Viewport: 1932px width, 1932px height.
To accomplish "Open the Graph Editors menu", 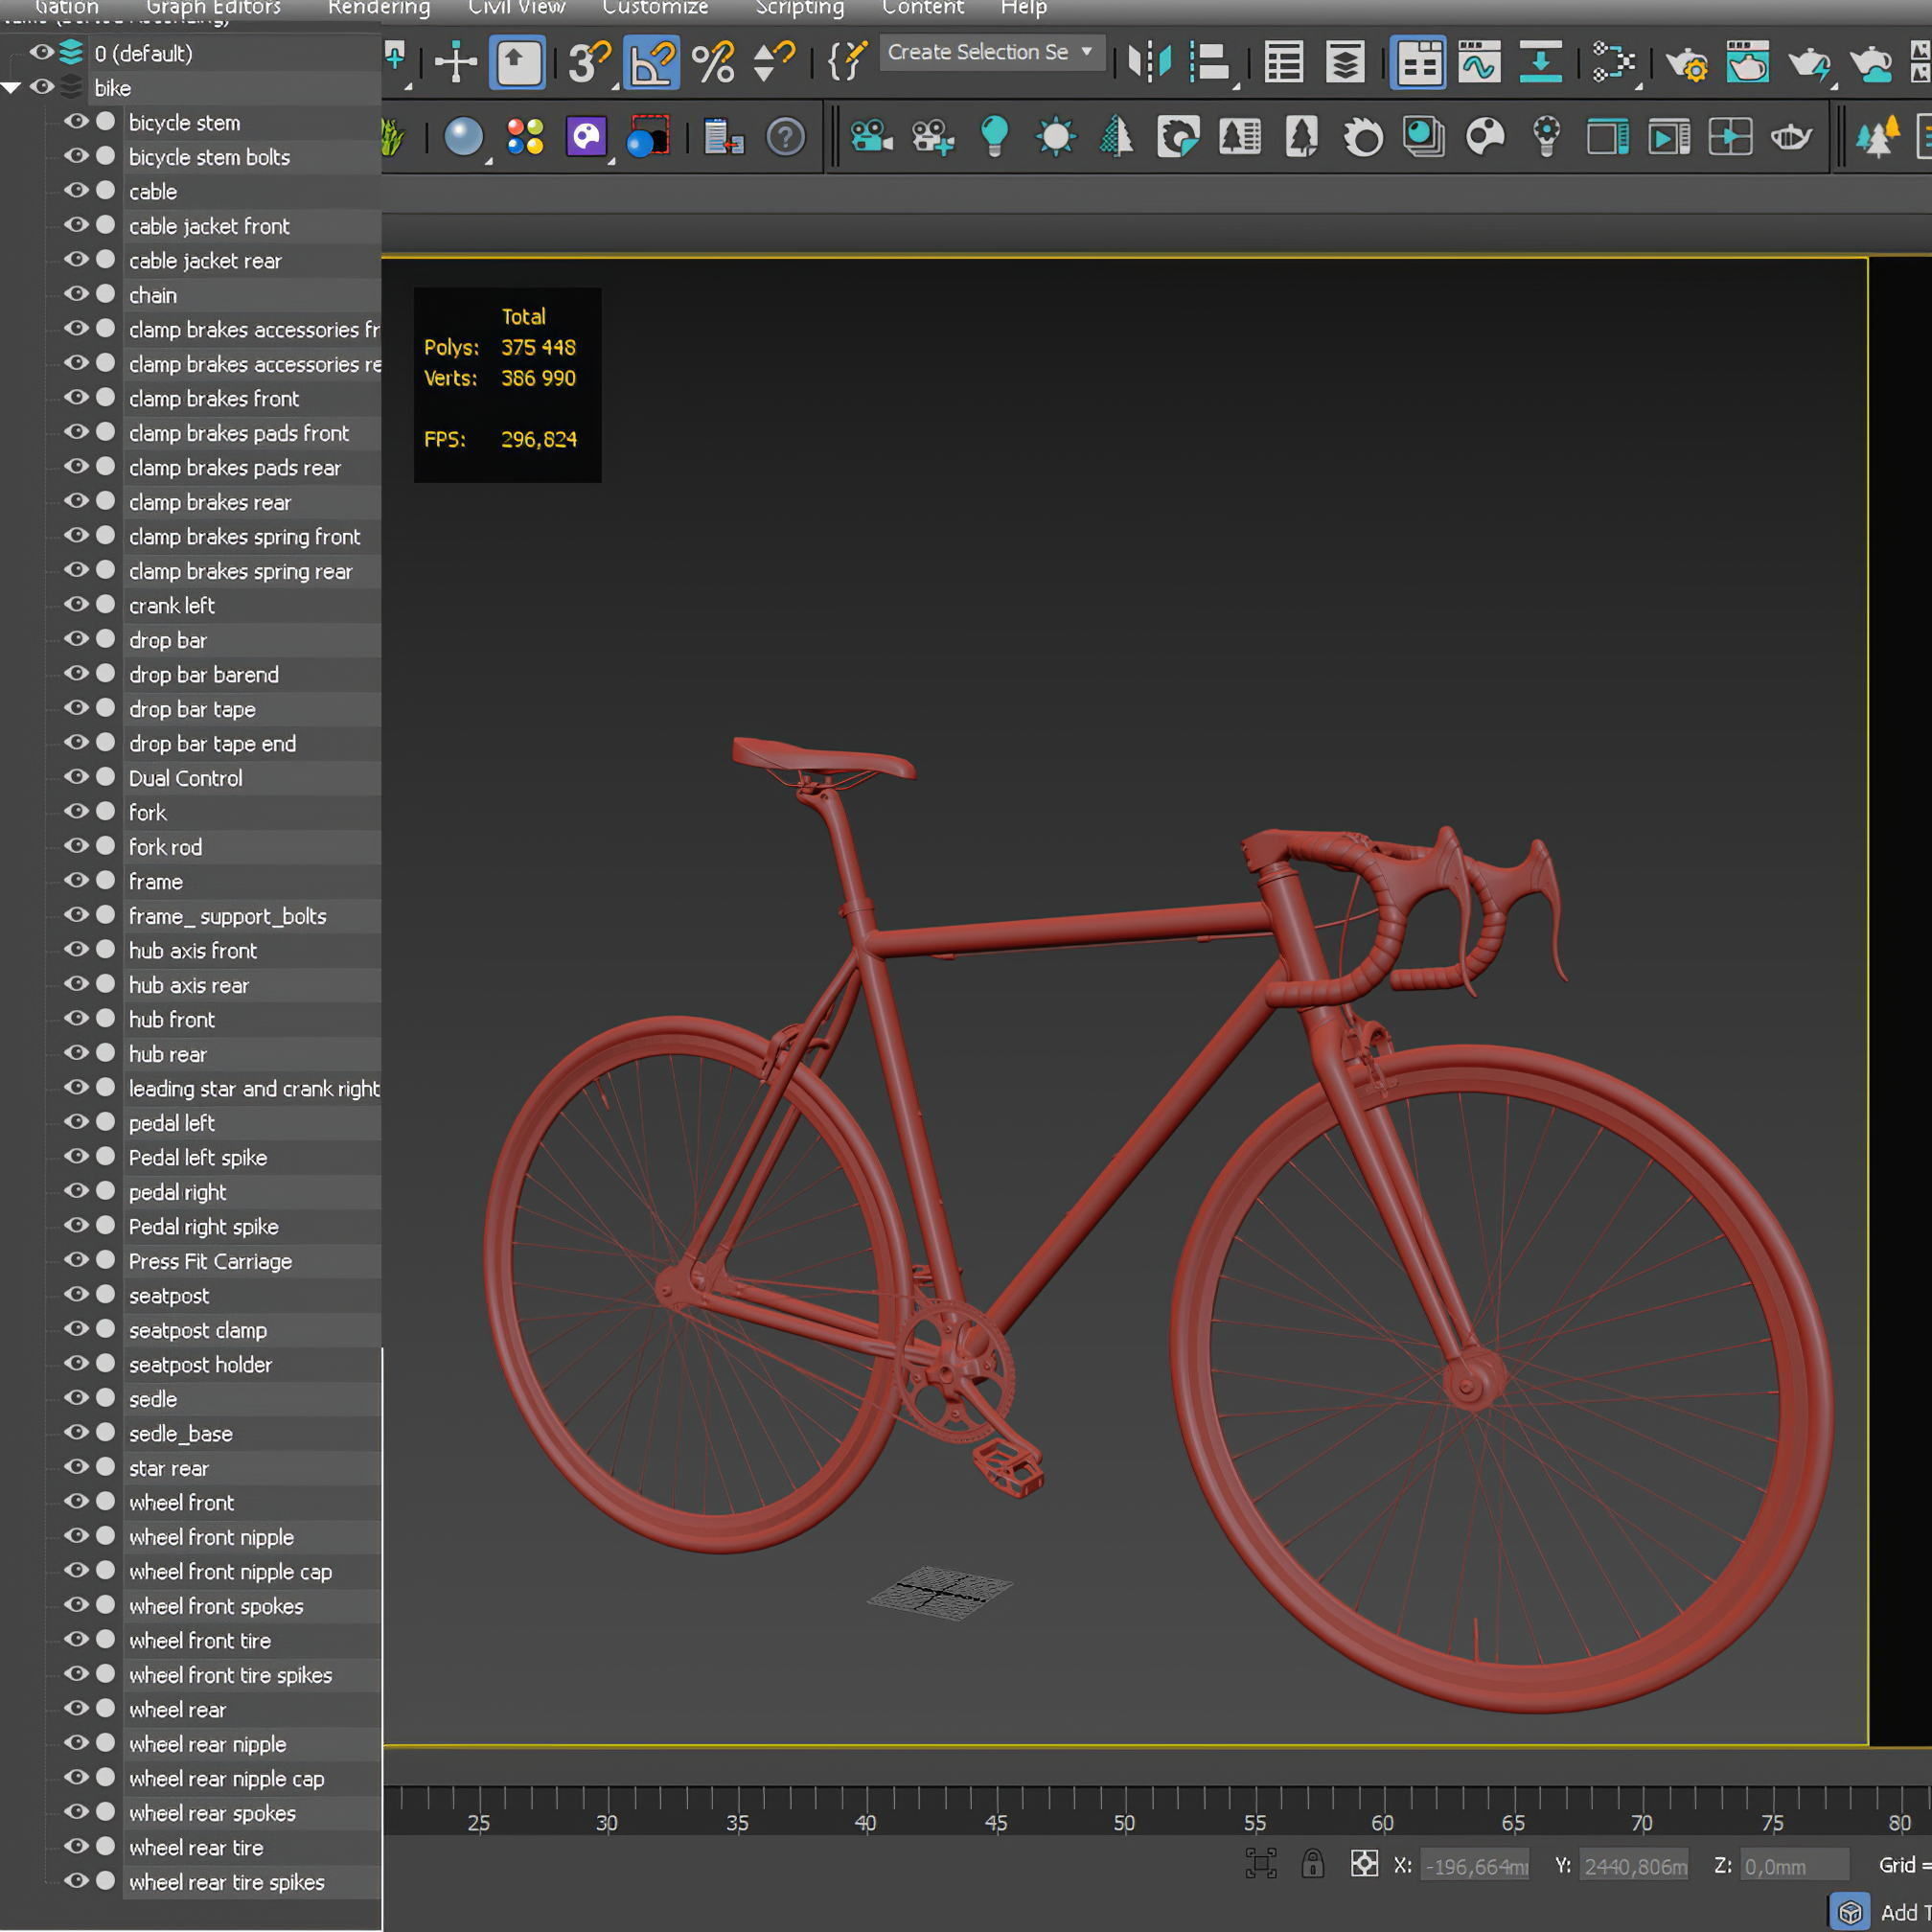I will pyautogui.click(x=213, y=8).
